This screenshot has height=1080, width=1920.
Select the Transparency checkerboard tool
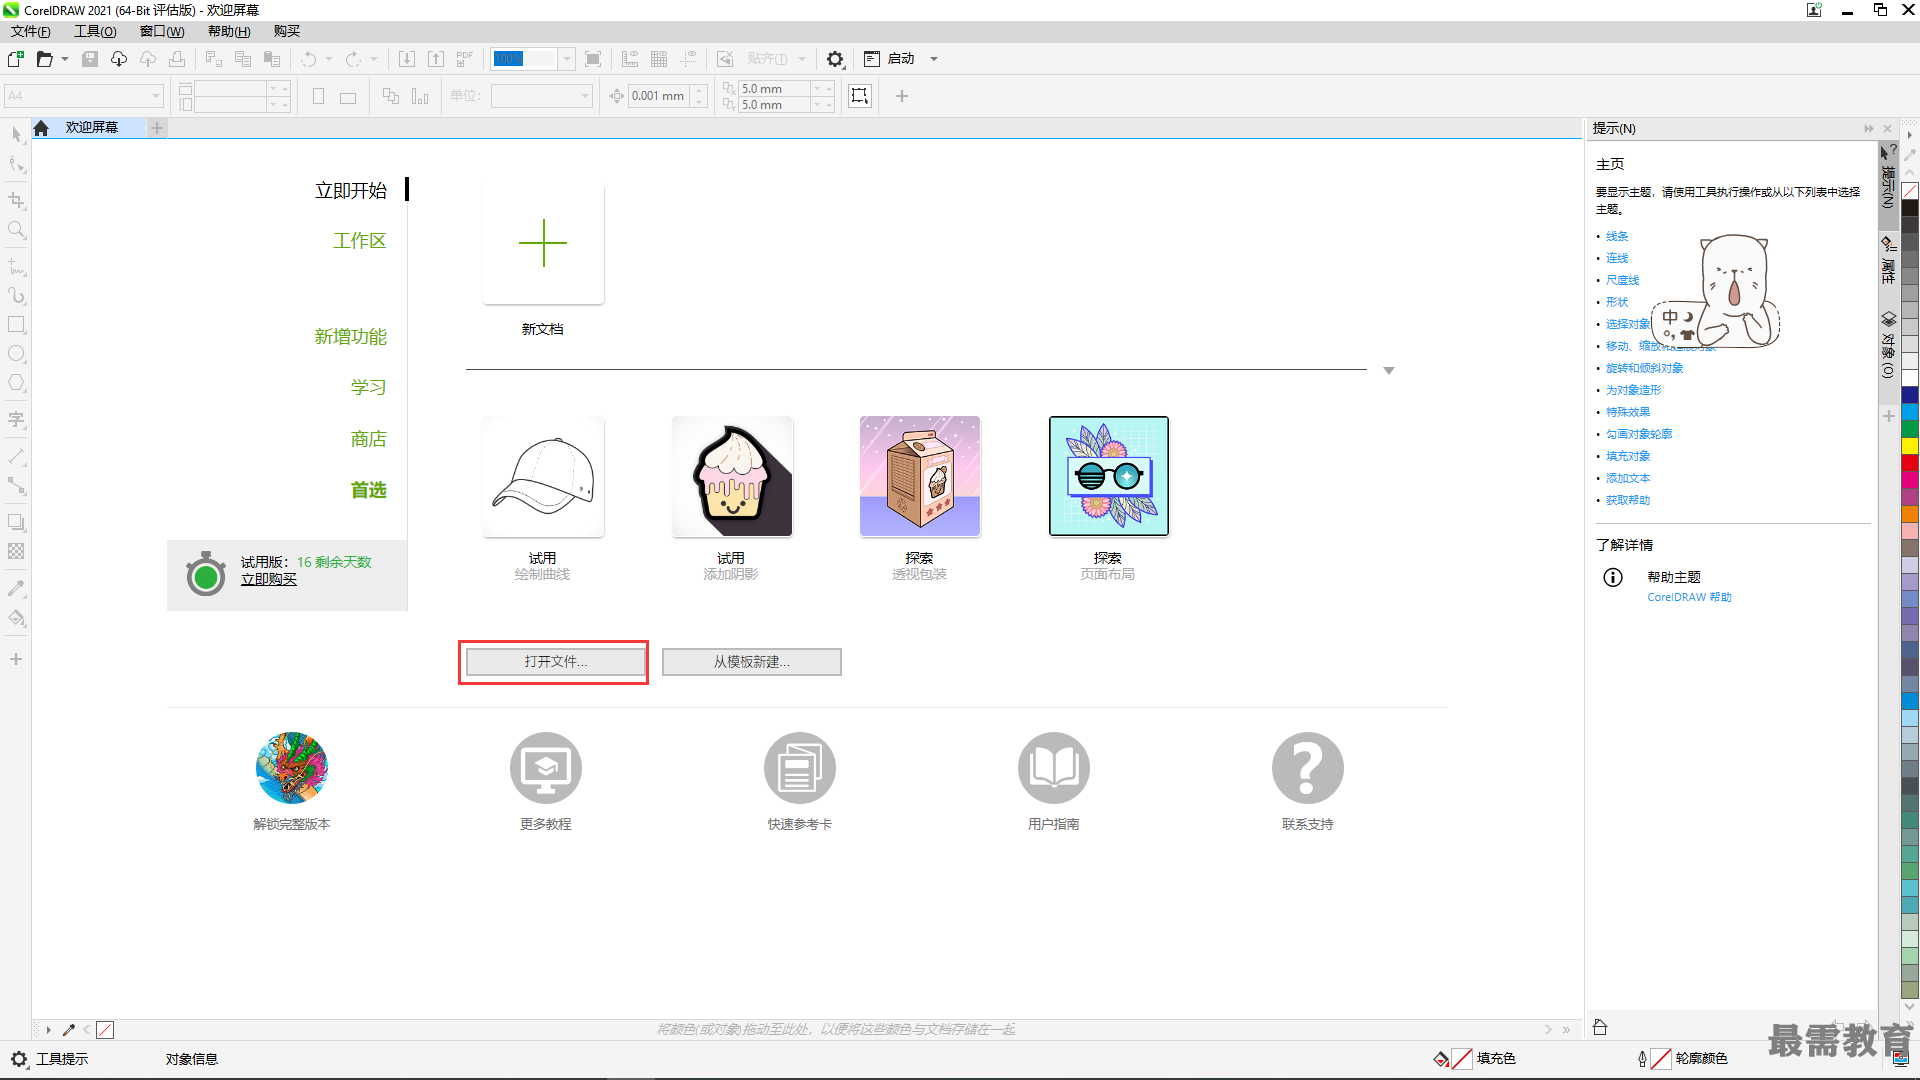pos(17,551)
